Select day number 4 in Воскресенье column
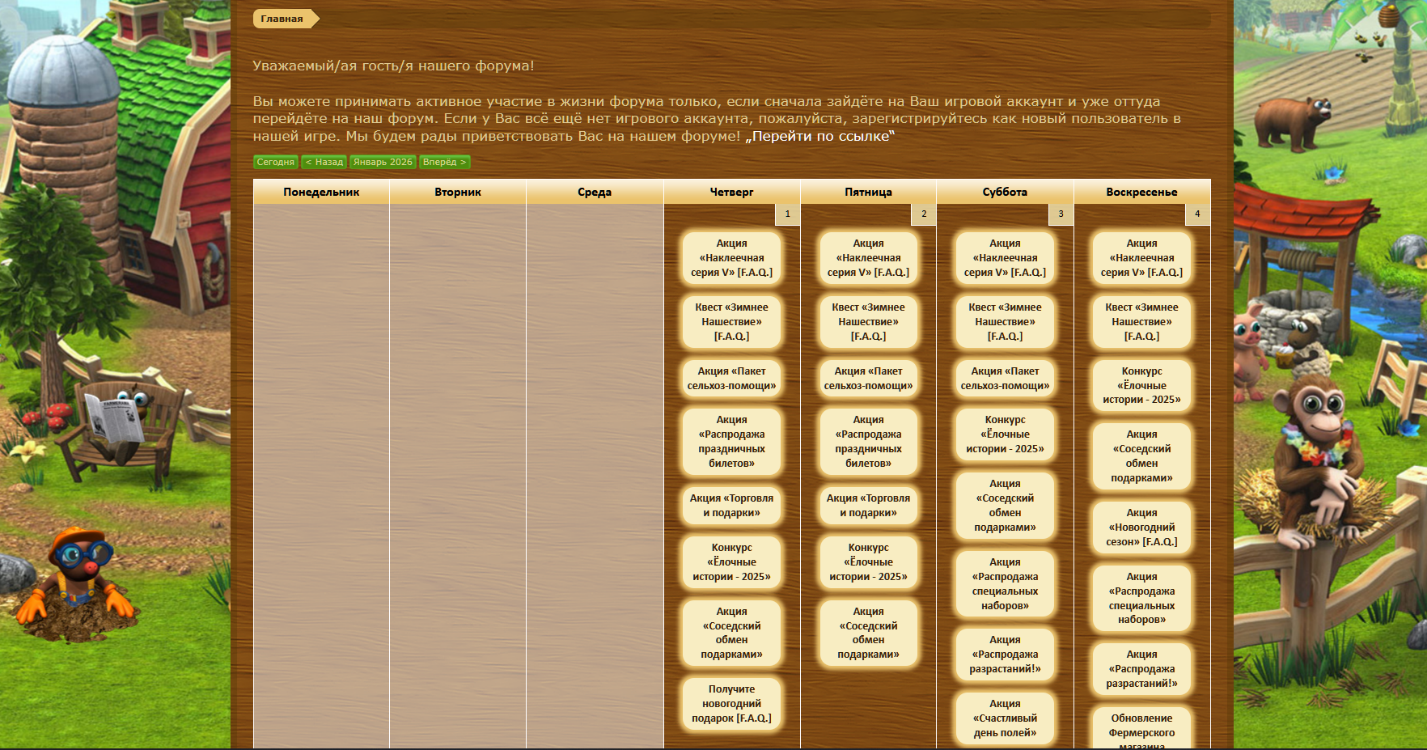 [1197, 215]
